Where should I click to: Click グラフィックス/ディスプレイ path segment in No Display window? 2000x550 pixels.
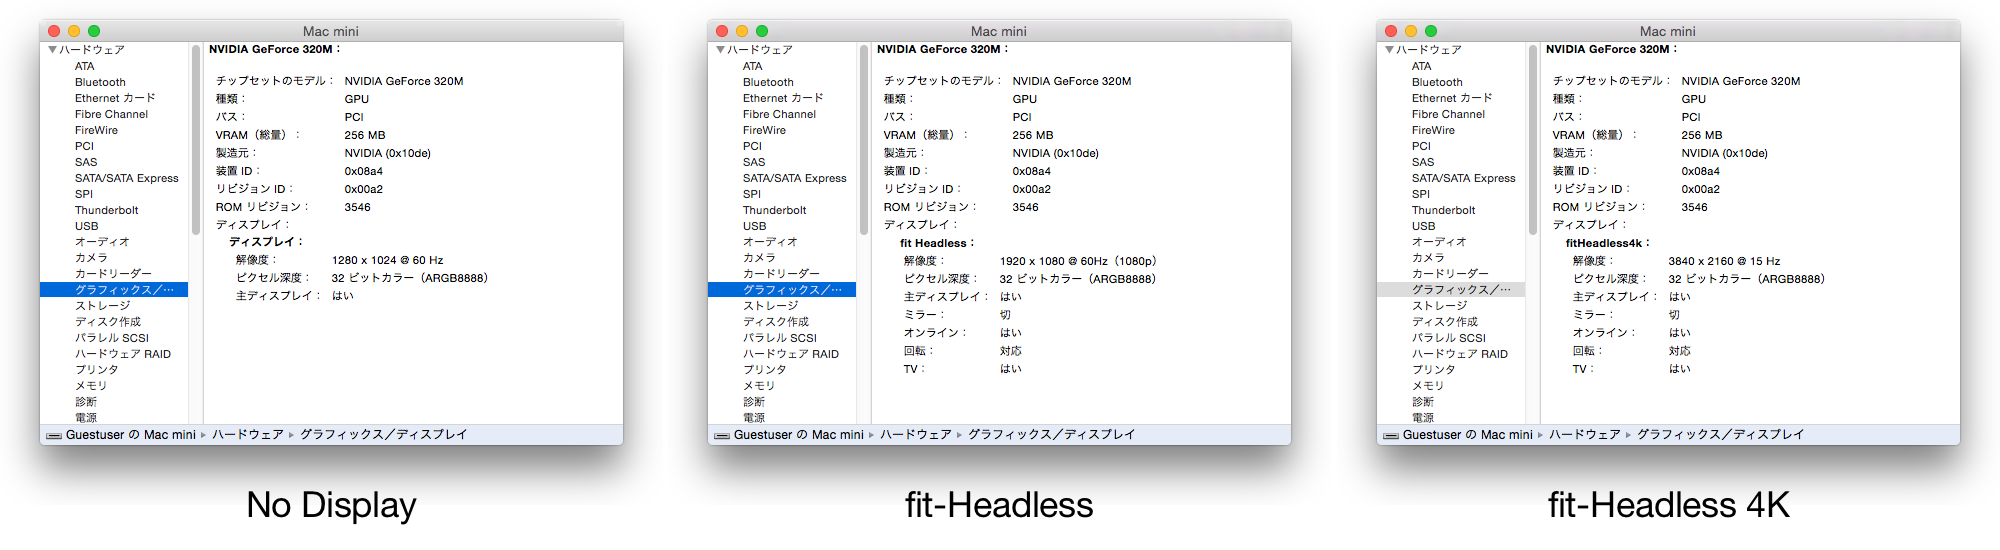click(x=384, y=435)
